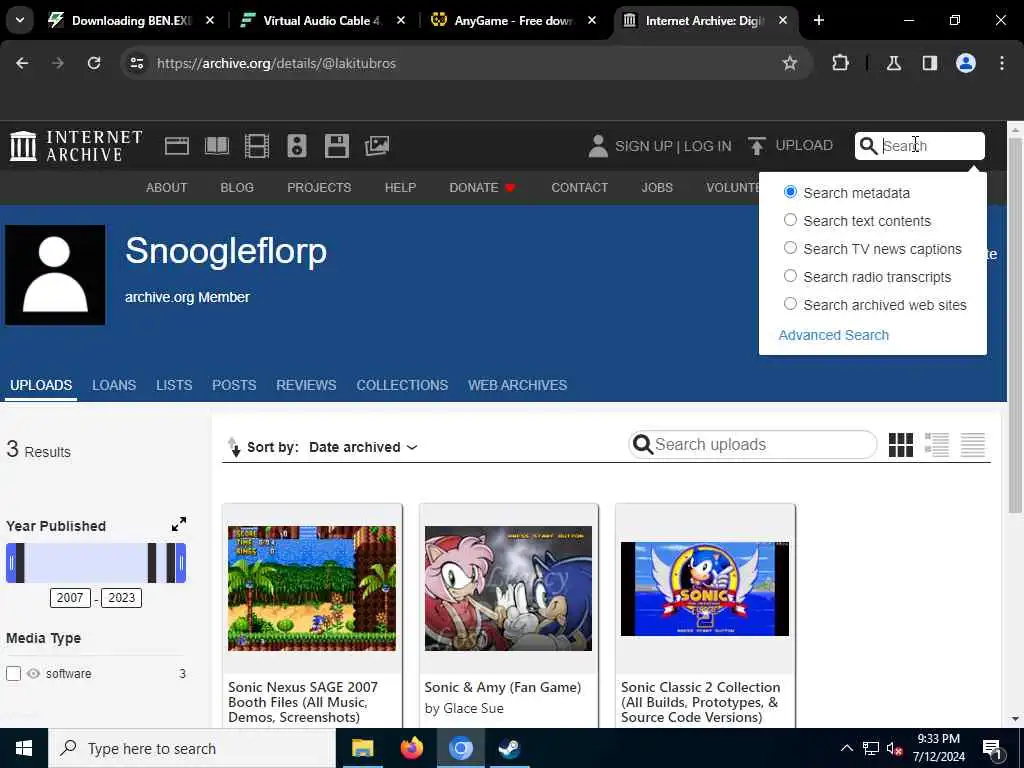Select the UPLOADS tab
This screenshot has height=768, width=1024.
point(40,385)
